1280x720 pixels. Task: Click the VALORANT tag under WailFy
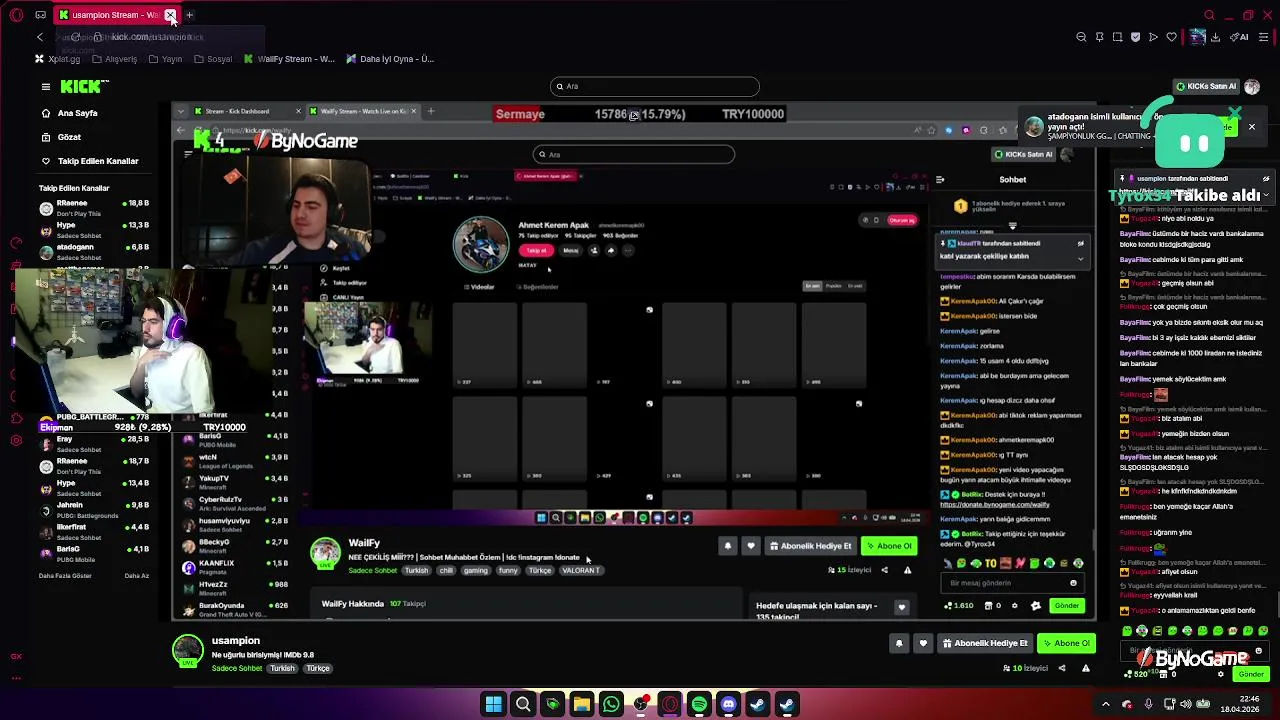click(581, 571)
